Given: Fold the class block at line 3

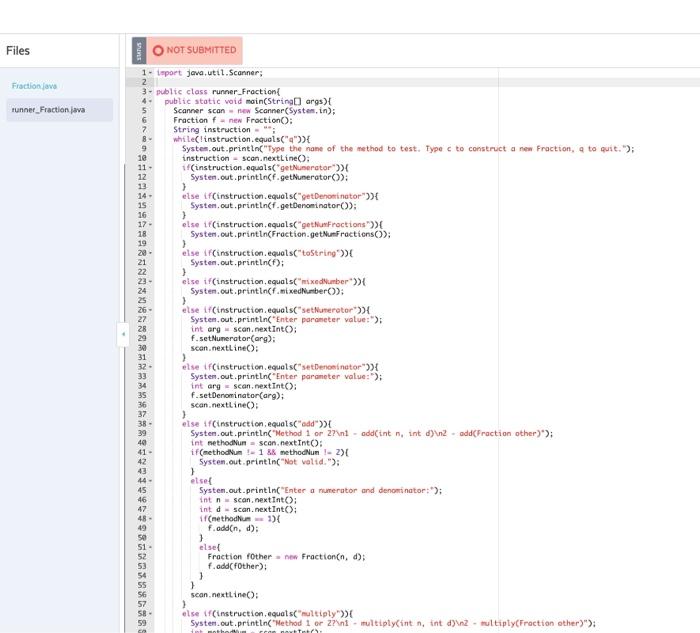Looking at the screenshot, I should [150, 92].
